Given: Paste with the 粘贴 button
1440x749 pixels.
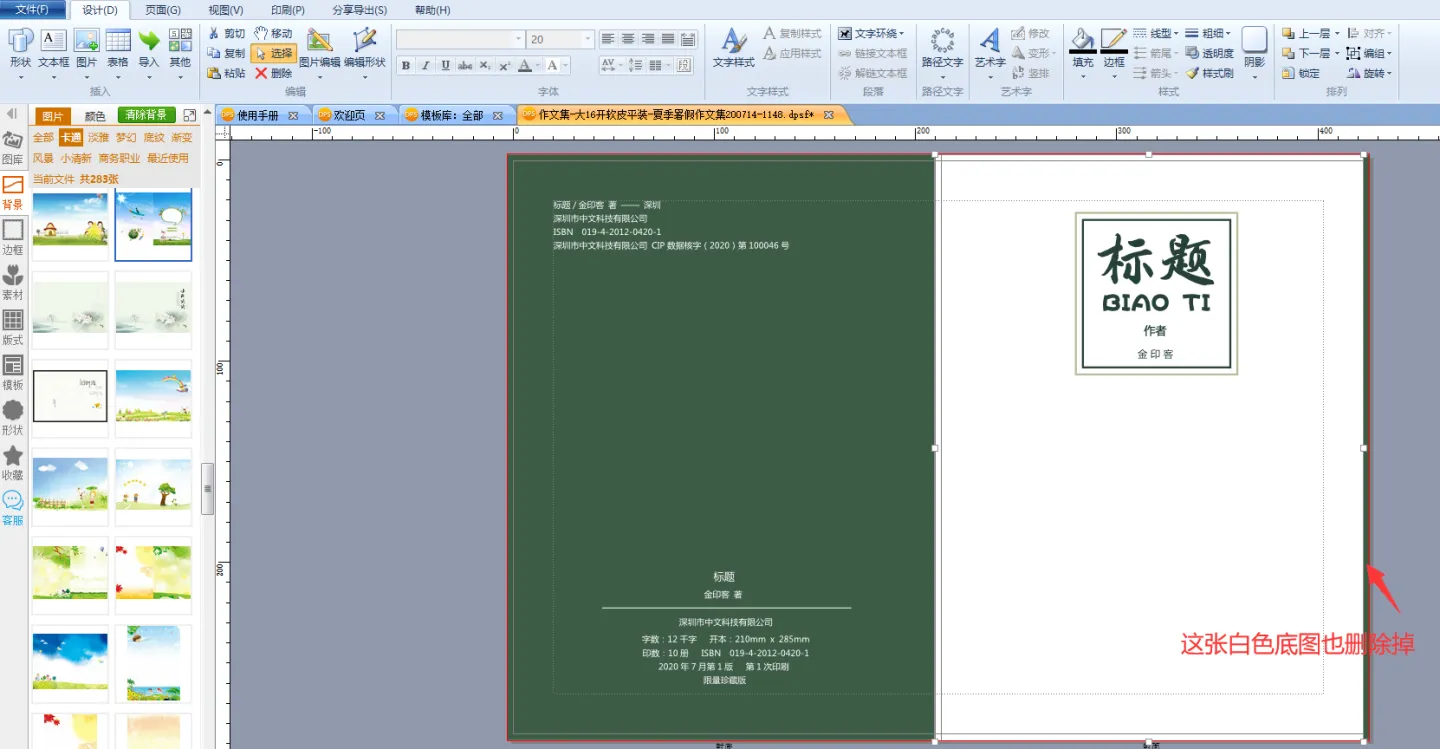Looking at the screenshot, I should (x=226, y=73).
